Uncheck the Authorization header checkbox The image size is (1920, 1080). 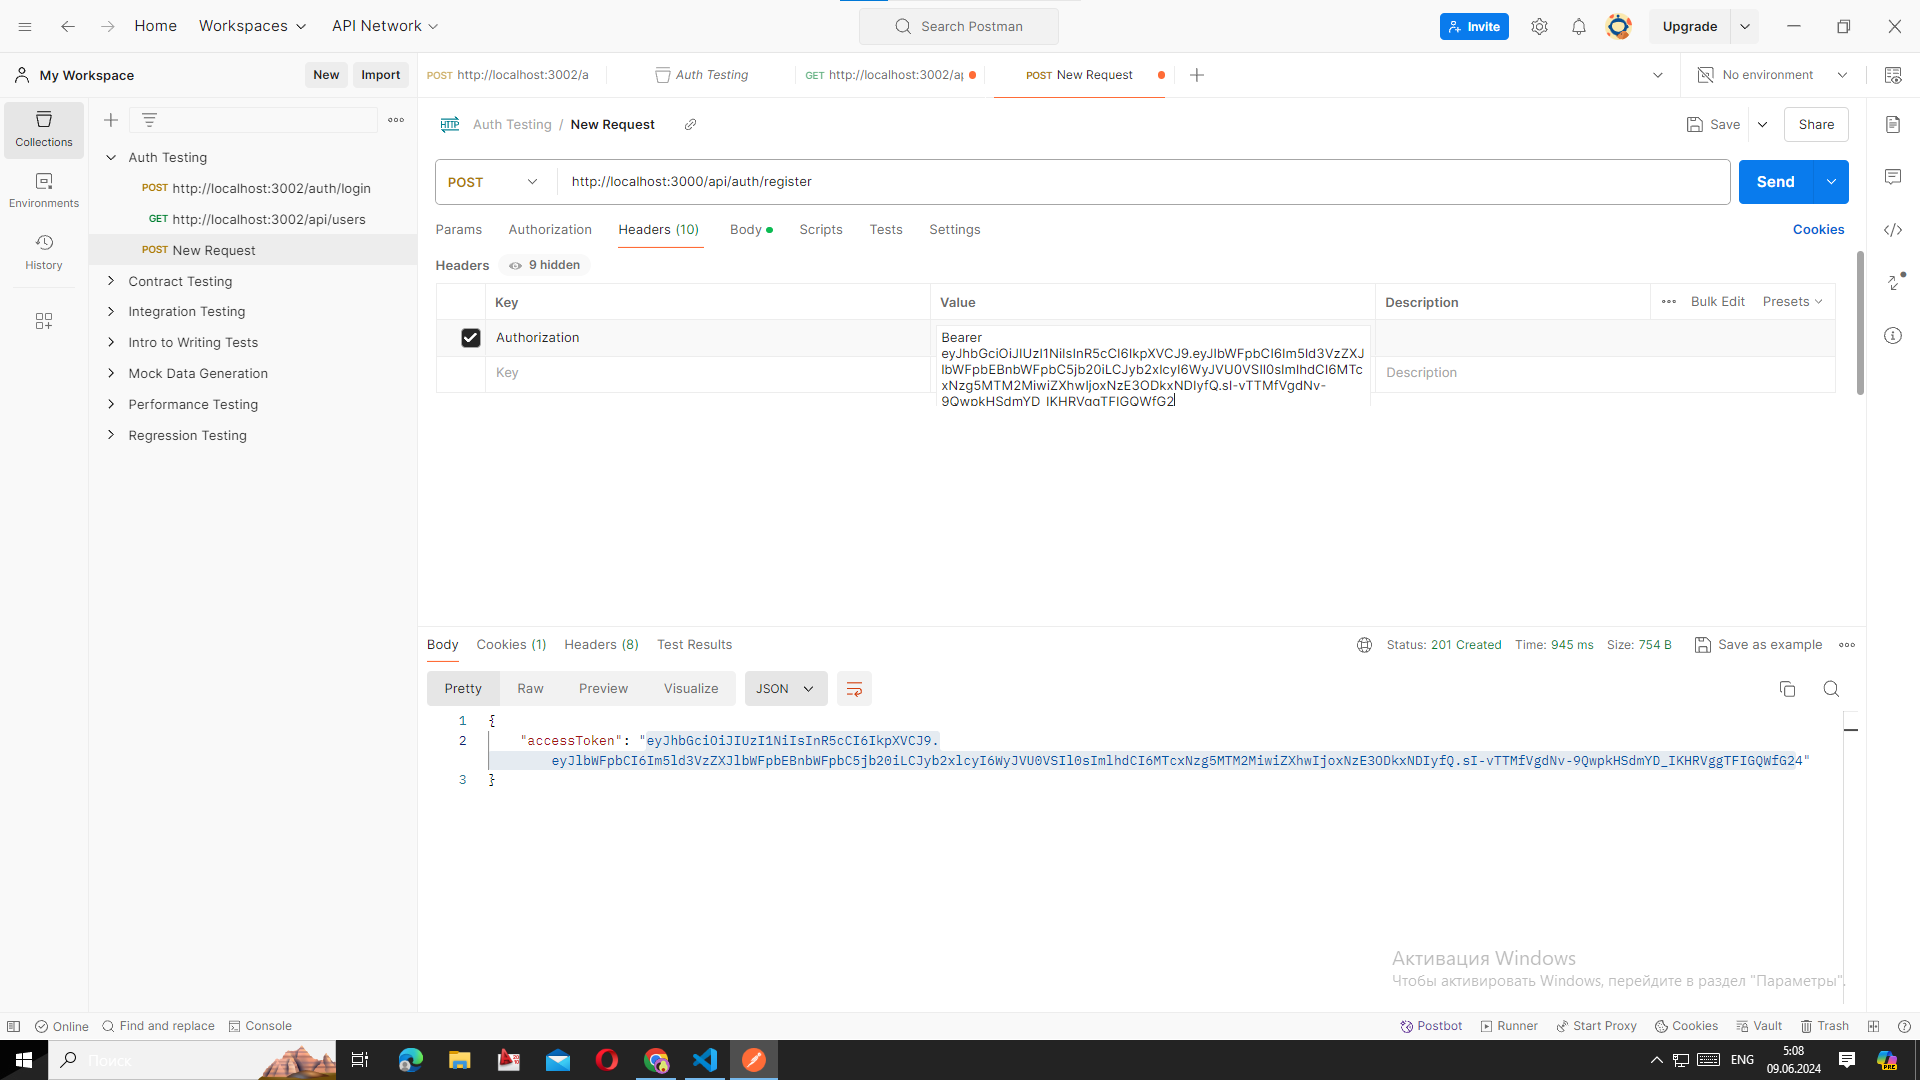[470, 338]
